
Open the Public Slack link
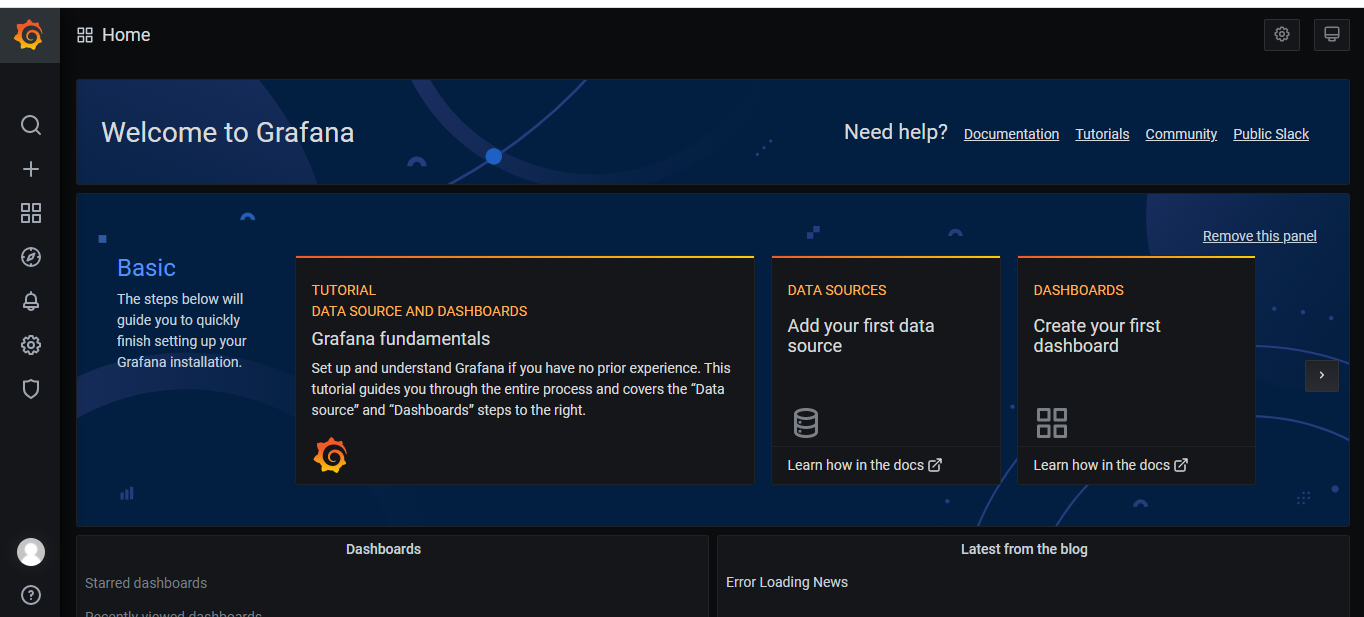(x=1271, y=134)
